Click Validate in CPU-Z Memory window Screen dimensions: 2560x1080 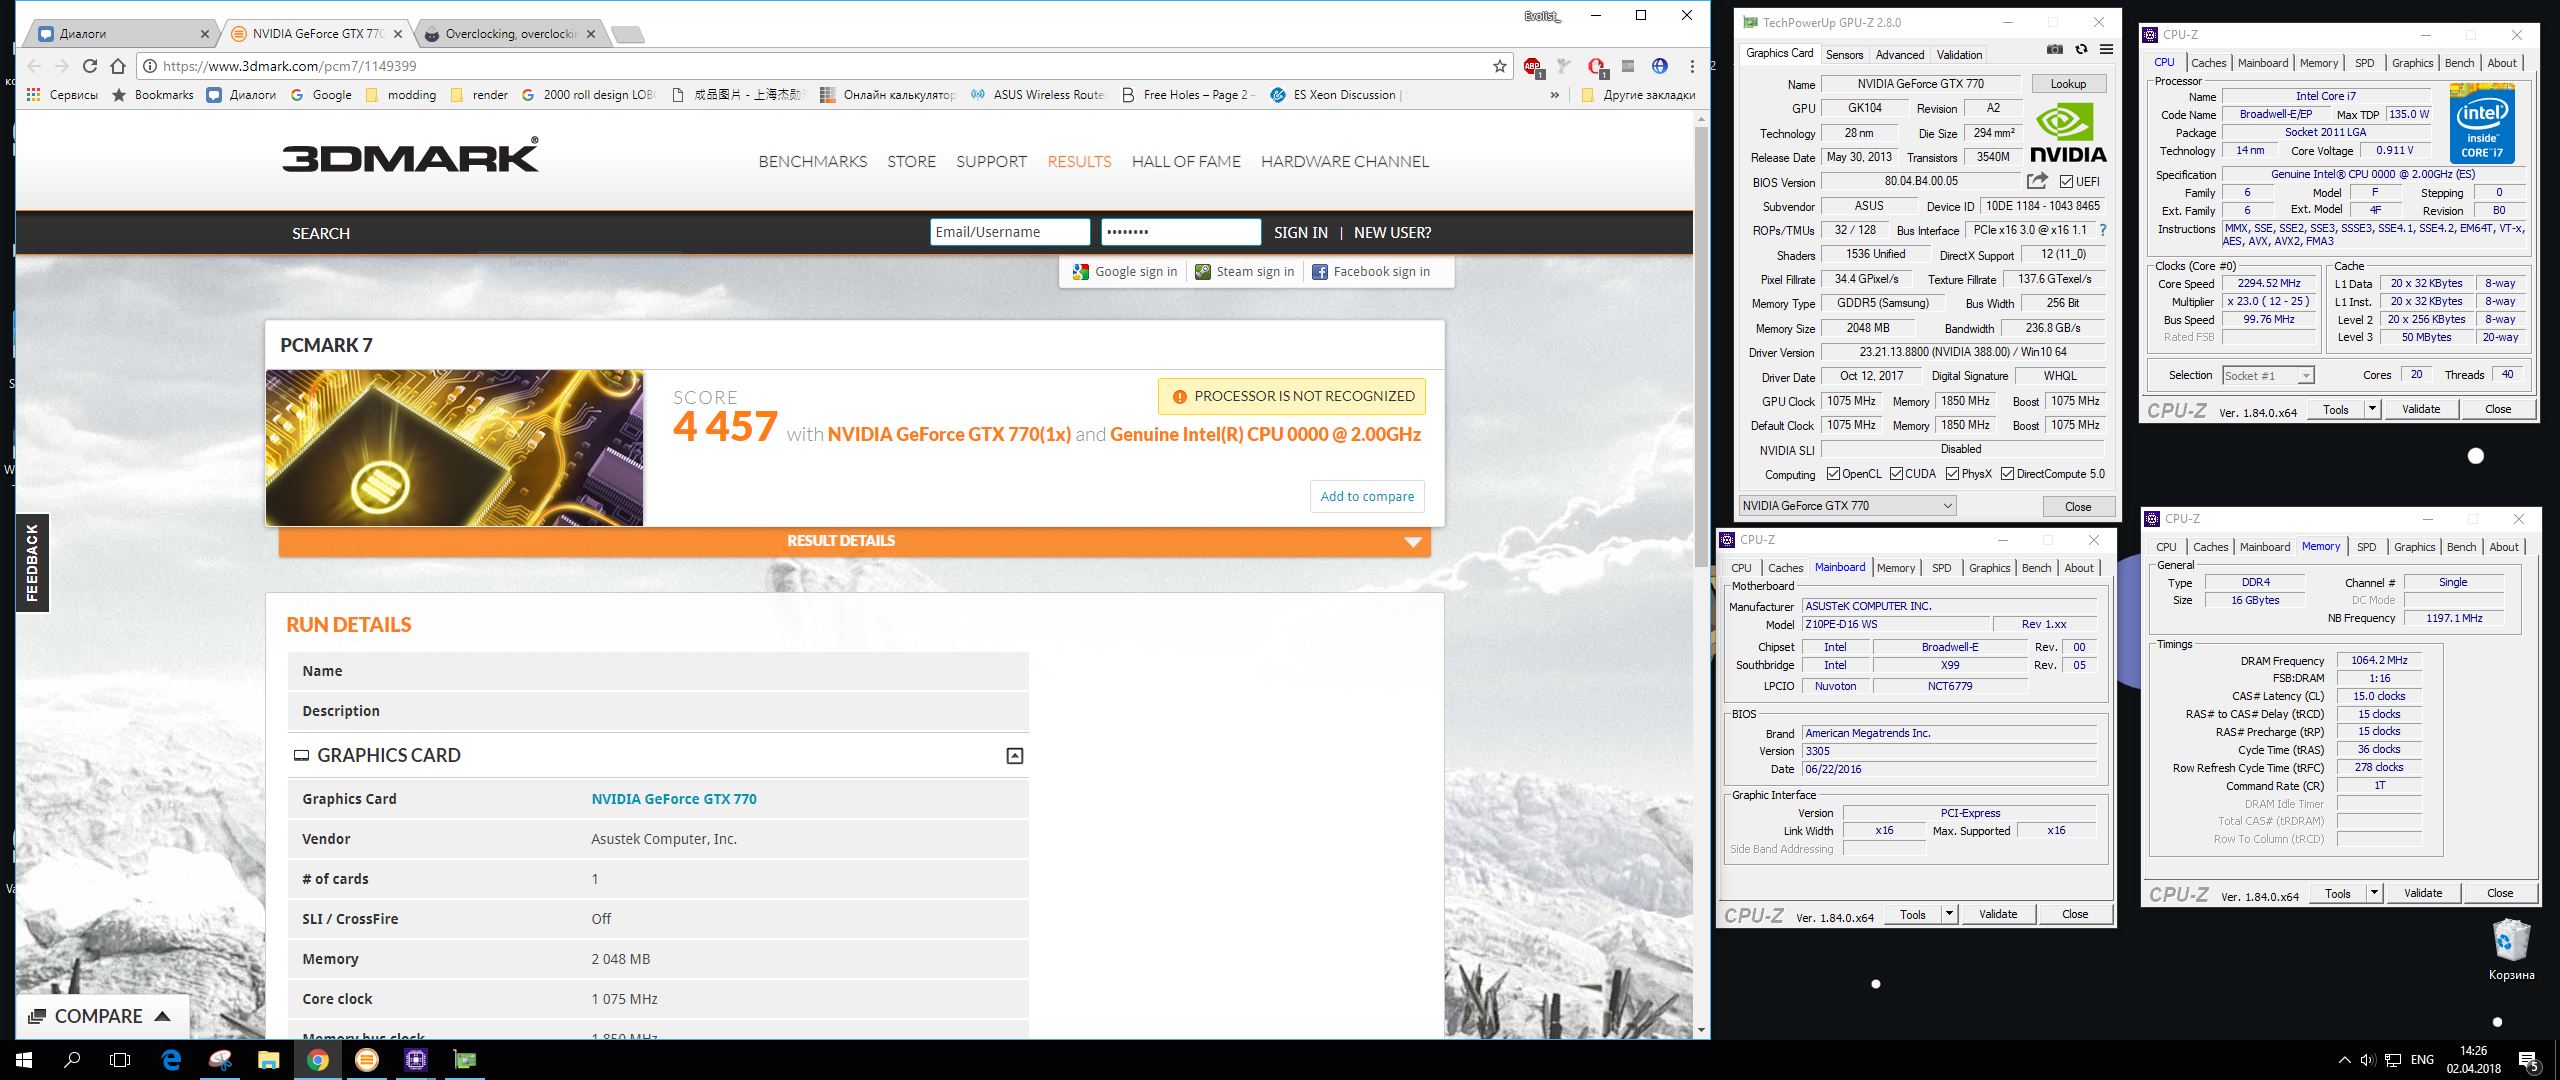point(2422,893)
